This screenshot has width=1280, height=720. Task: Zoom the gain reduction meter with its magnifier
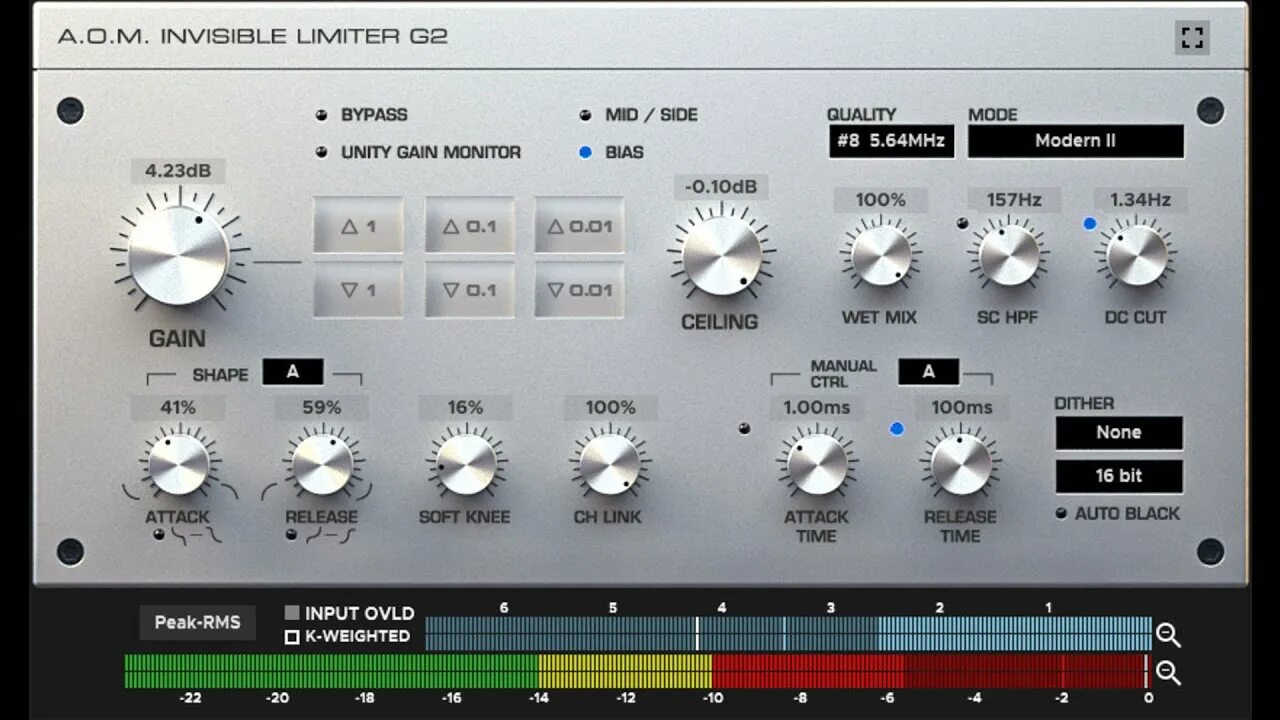pos(1168,634)
